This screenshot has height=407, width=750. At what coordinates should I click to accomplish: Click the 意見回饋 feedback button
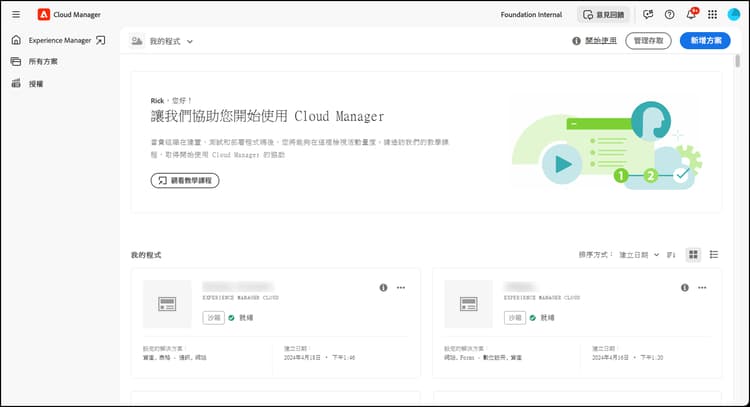click(603, 15)
